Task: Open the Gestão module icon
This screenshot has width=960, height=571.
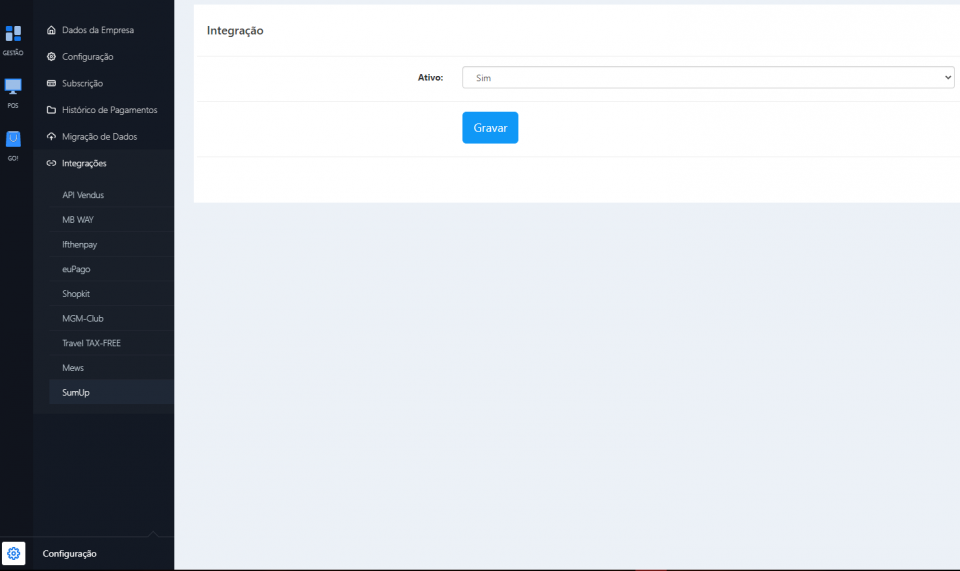Action: click(x=13, y=35)
